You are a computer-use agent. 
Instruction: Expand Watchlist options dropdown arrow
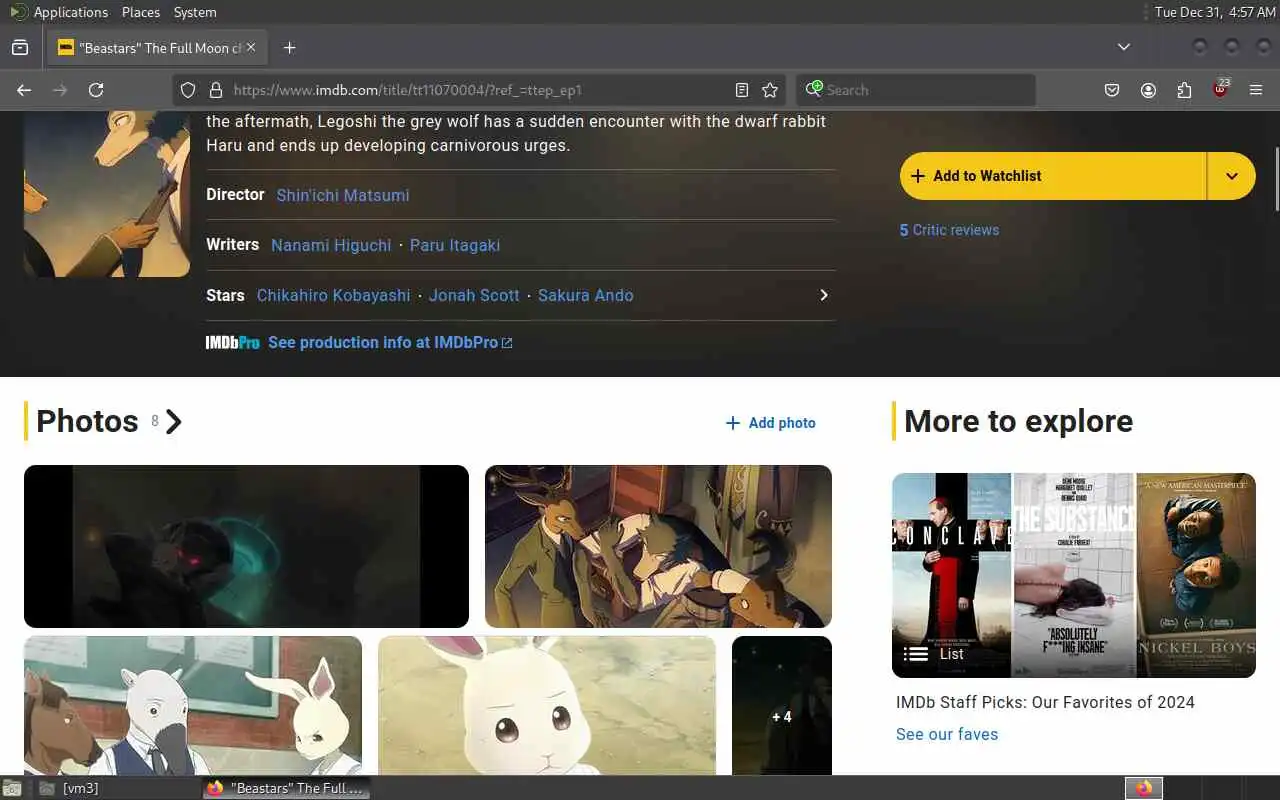(x=1232, y=176)
